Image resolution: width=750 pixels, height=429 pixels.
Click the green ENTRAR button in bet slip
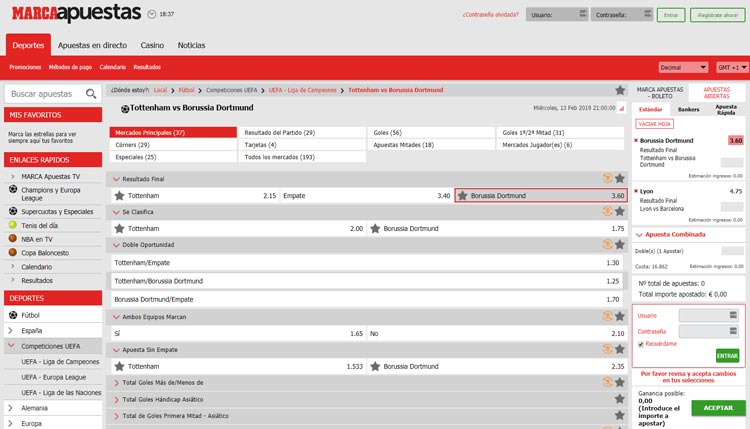click(x=727, y=356)
